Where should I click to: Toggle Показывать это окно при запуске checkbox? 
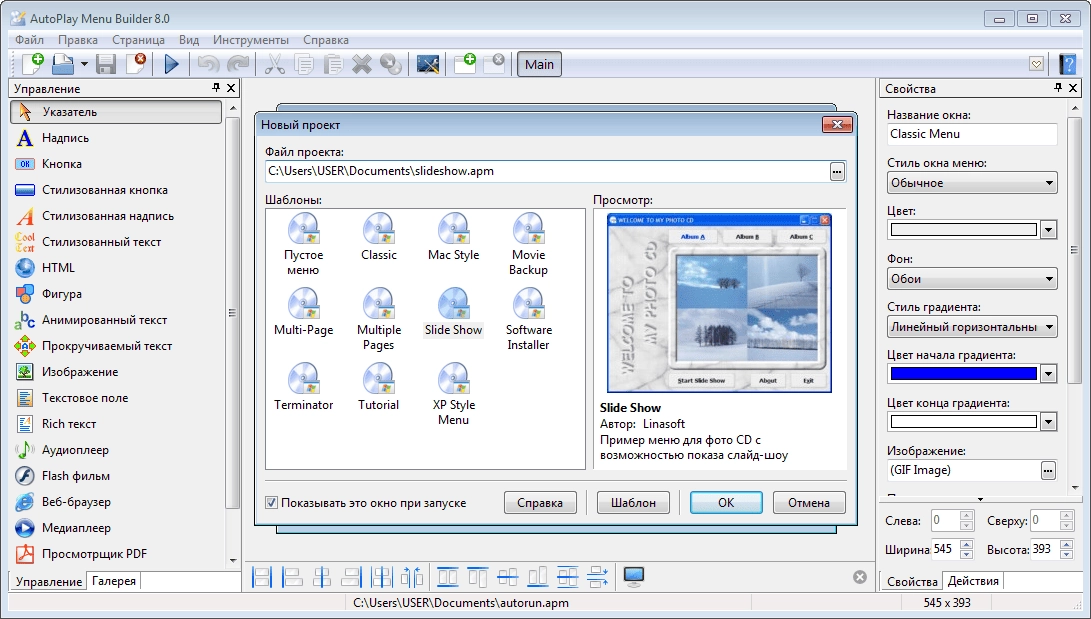pyautogui.click(x=271, y=502)
